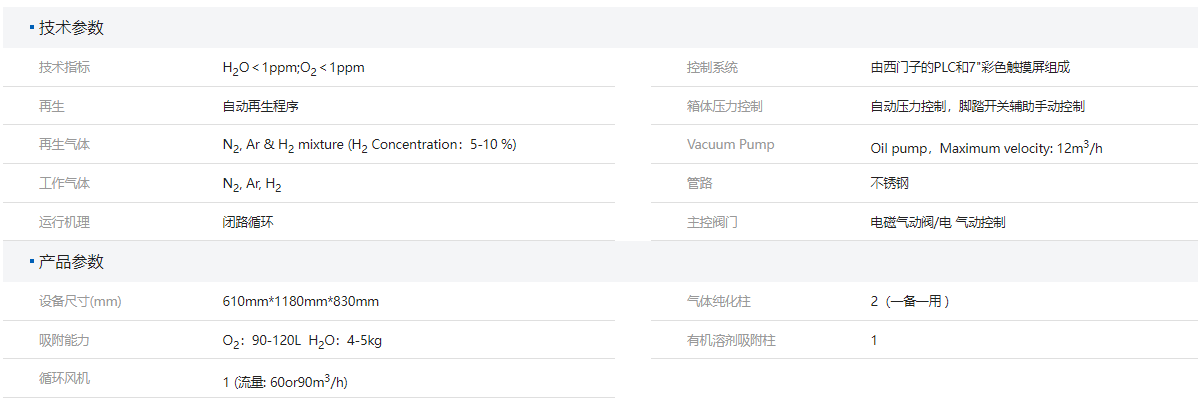Click the H2O<1ppm;O2<1ppm value
The image size is (1198, 406).
[293, 68]
